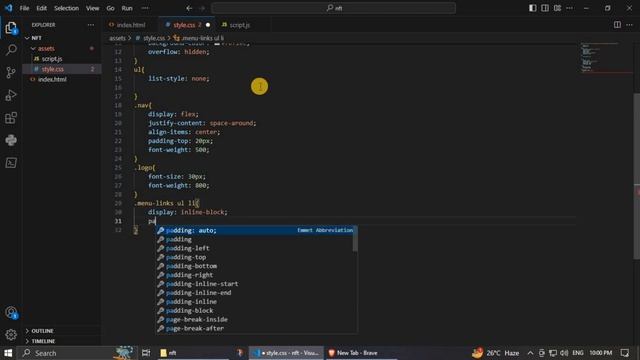This screenshot has height=360, width=640.
Task: Open the customize layout icon
Action: pos(557,8)
